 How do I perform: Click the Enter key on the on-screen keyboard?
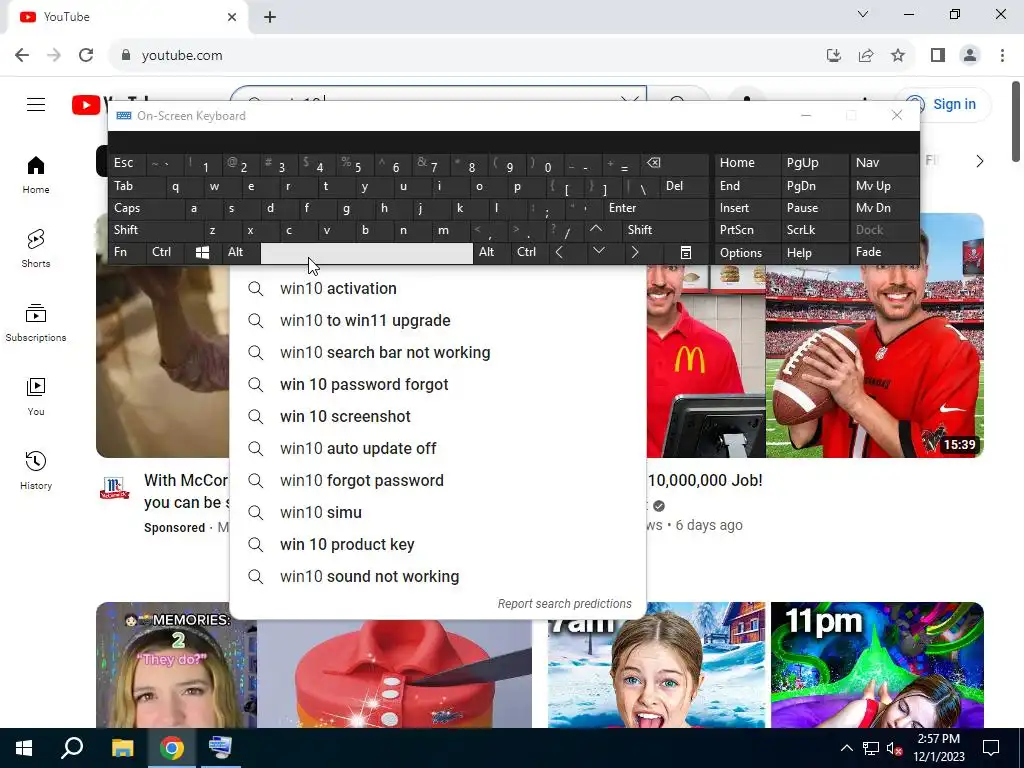(654, 208)
